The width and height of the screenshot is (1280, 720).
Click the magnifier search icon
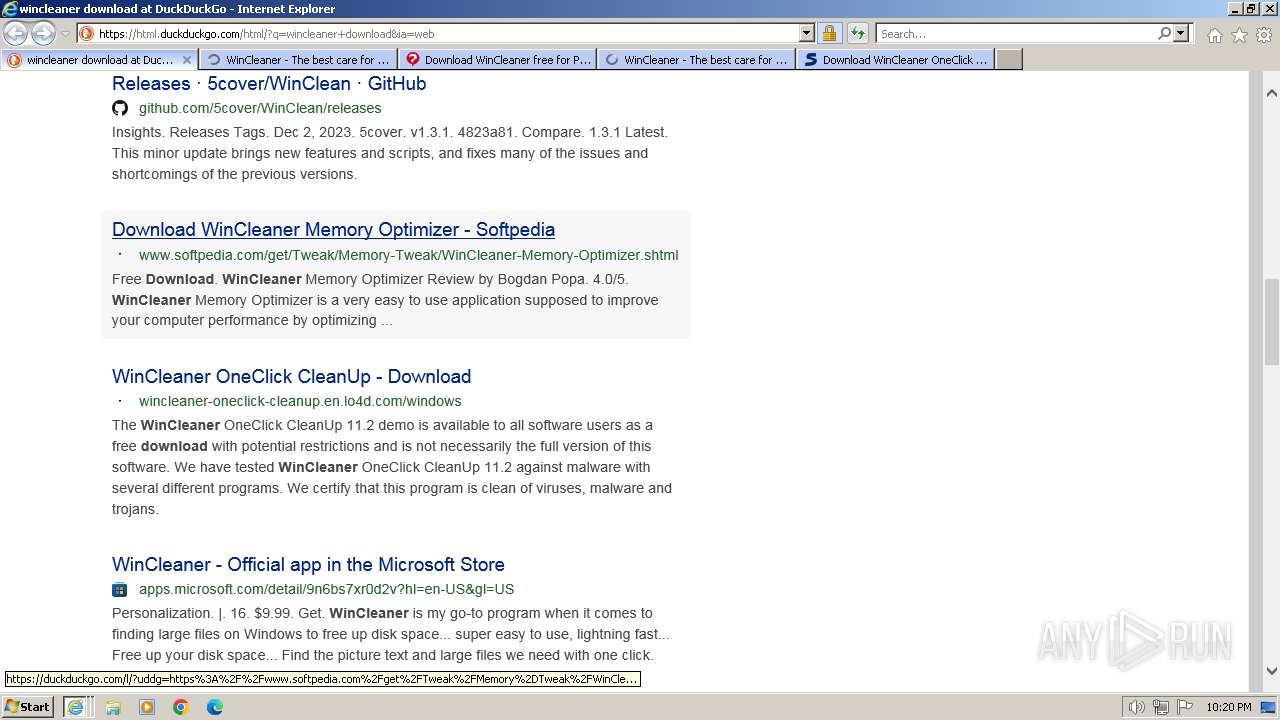(1164, 34)
